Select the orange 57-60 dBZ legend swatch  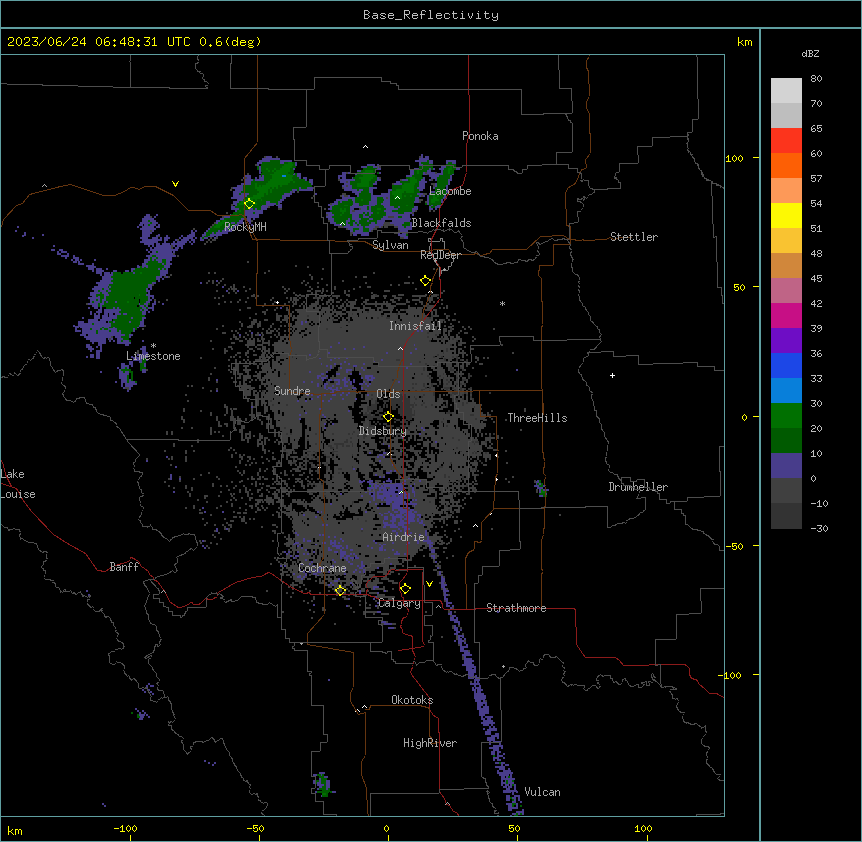786,165
